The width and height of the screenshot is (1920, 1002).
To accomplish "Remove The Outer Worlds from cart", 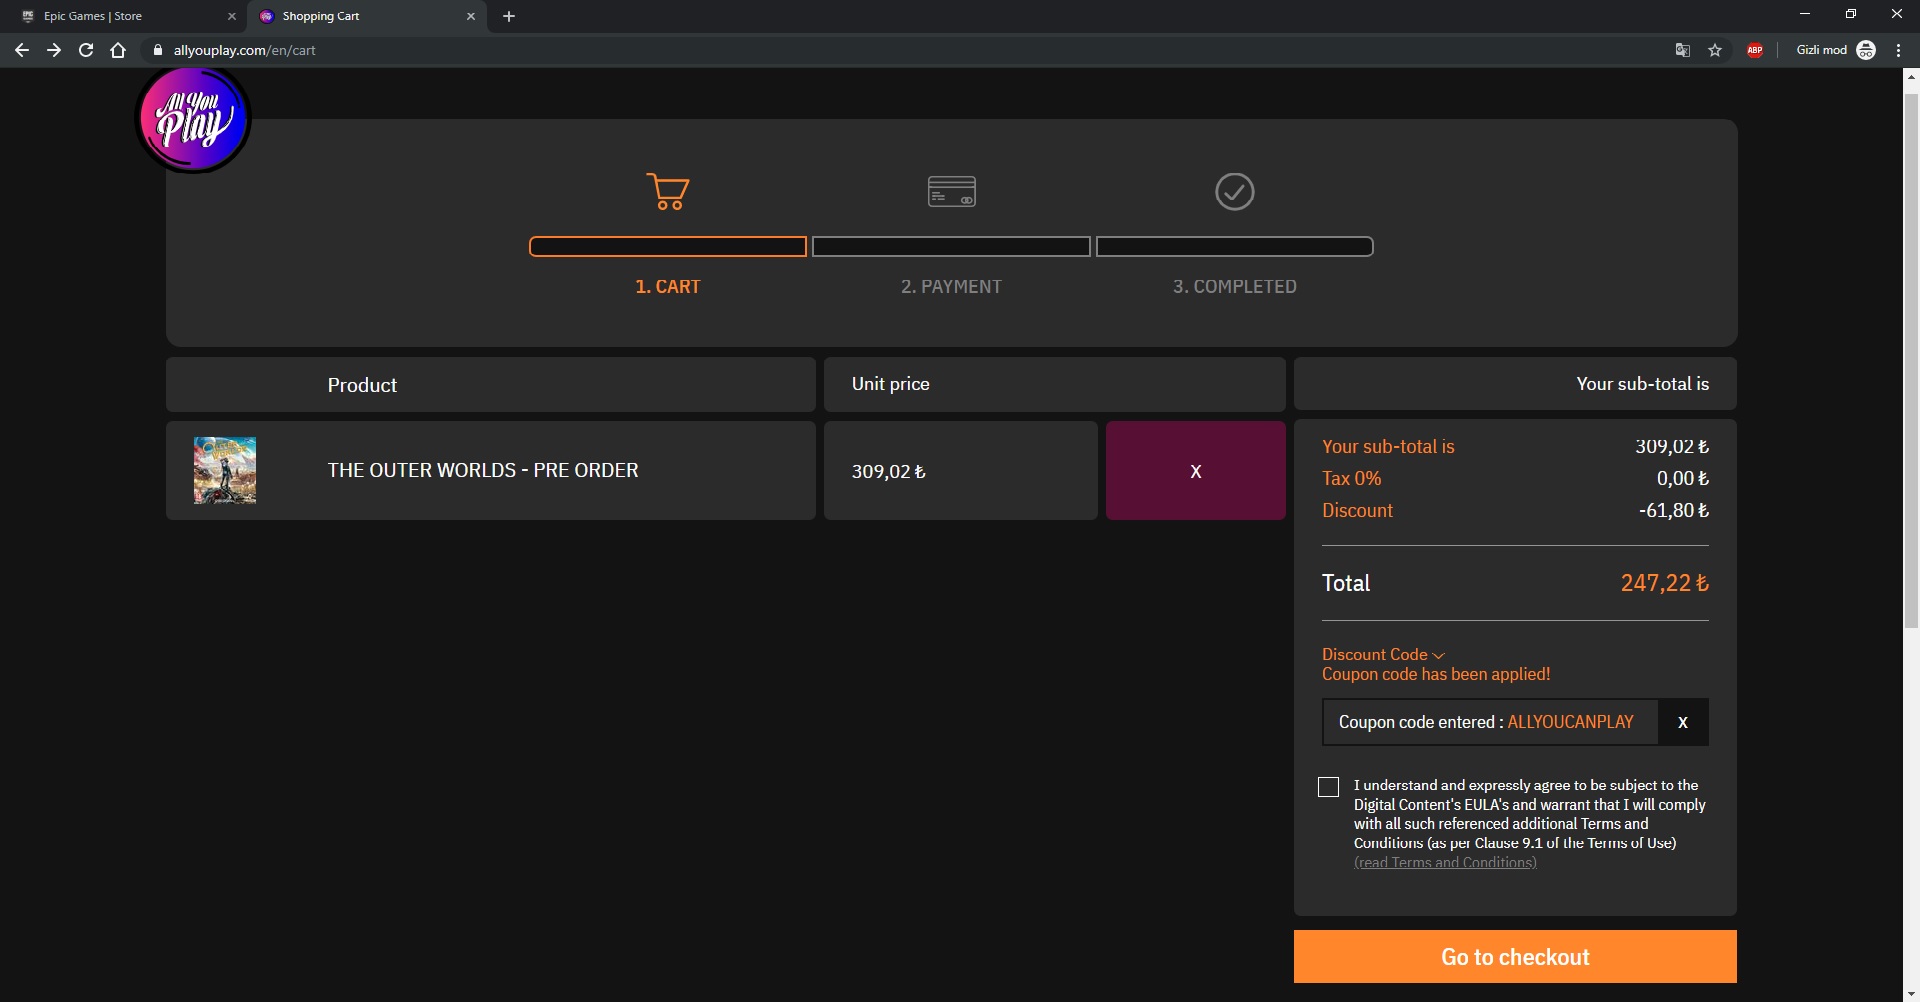I will pos(1196,470).
